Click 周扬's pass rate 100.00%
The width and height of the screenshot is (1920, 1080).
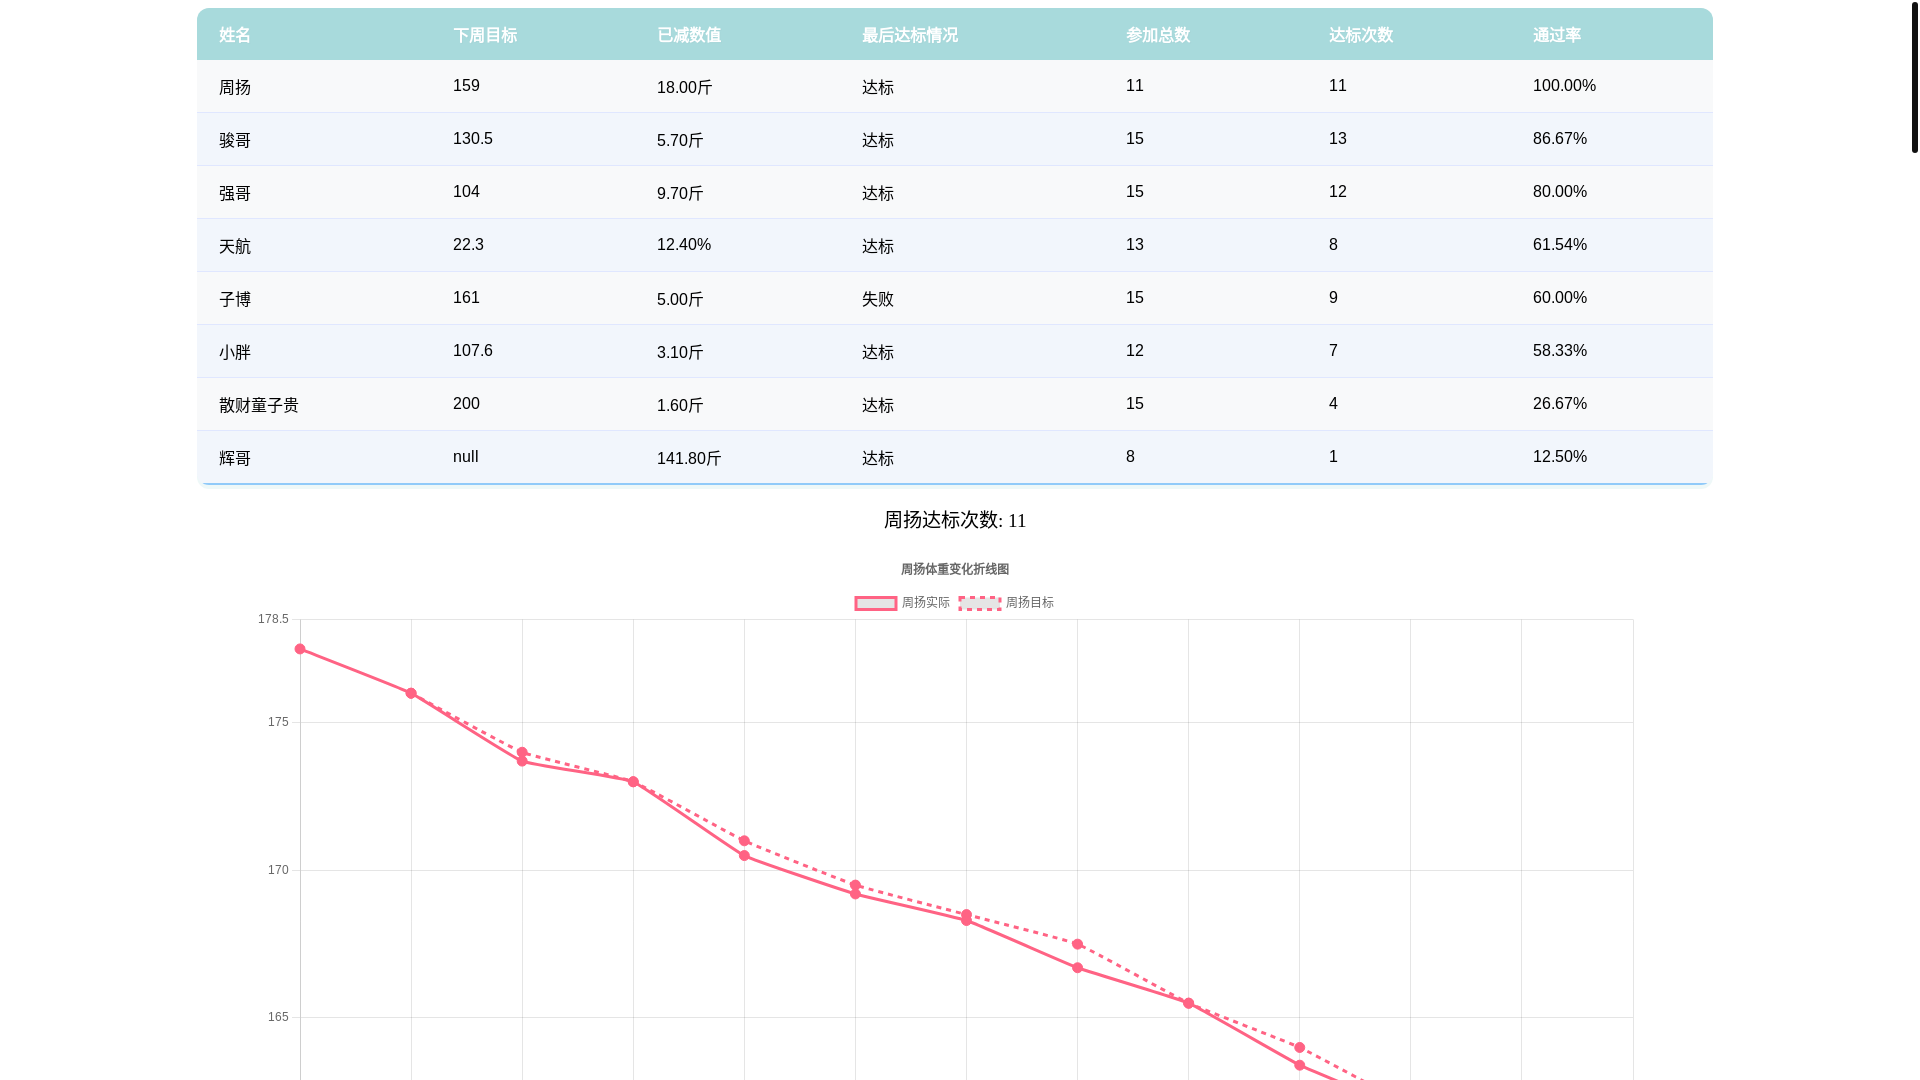coord(1564,86)
